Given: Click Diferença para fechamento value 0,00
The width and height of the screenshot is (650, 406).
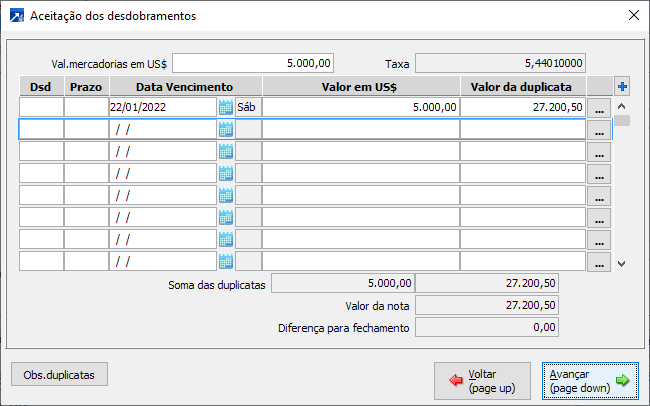Looking at the screenshot, I should [487, 327].
